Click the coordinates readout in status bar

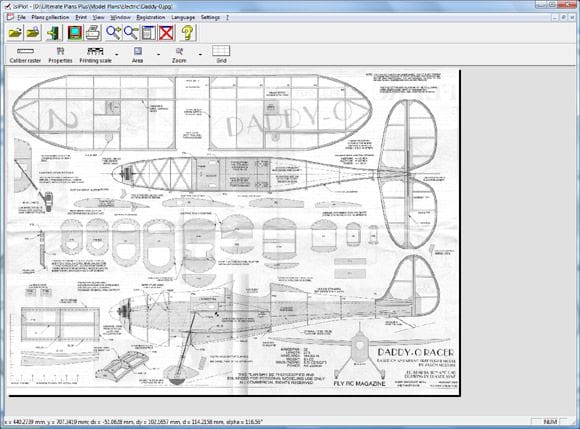[x=133, y=422]
